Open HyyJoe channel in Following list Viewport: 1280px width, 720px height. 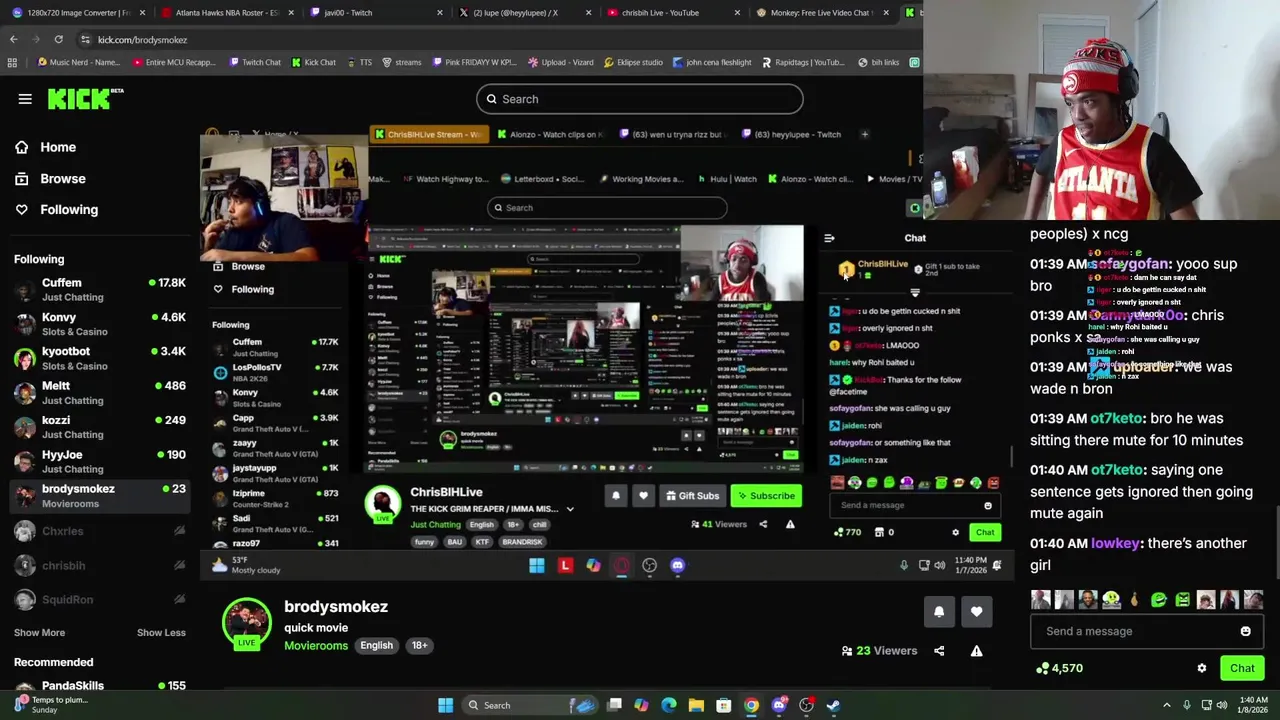coord(100,461)
